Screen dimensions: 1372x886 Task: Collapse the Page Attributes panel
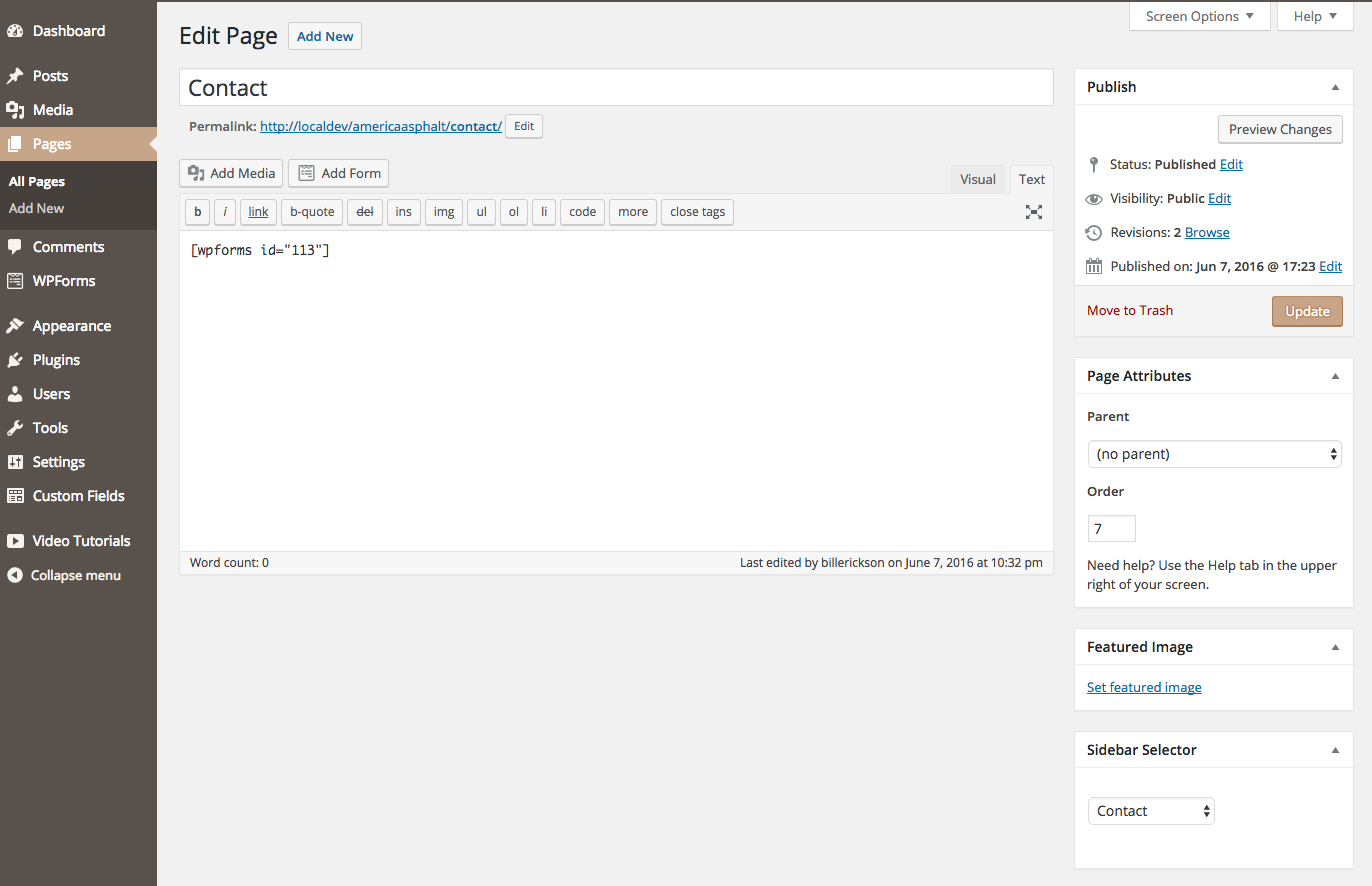(1335, 376)
